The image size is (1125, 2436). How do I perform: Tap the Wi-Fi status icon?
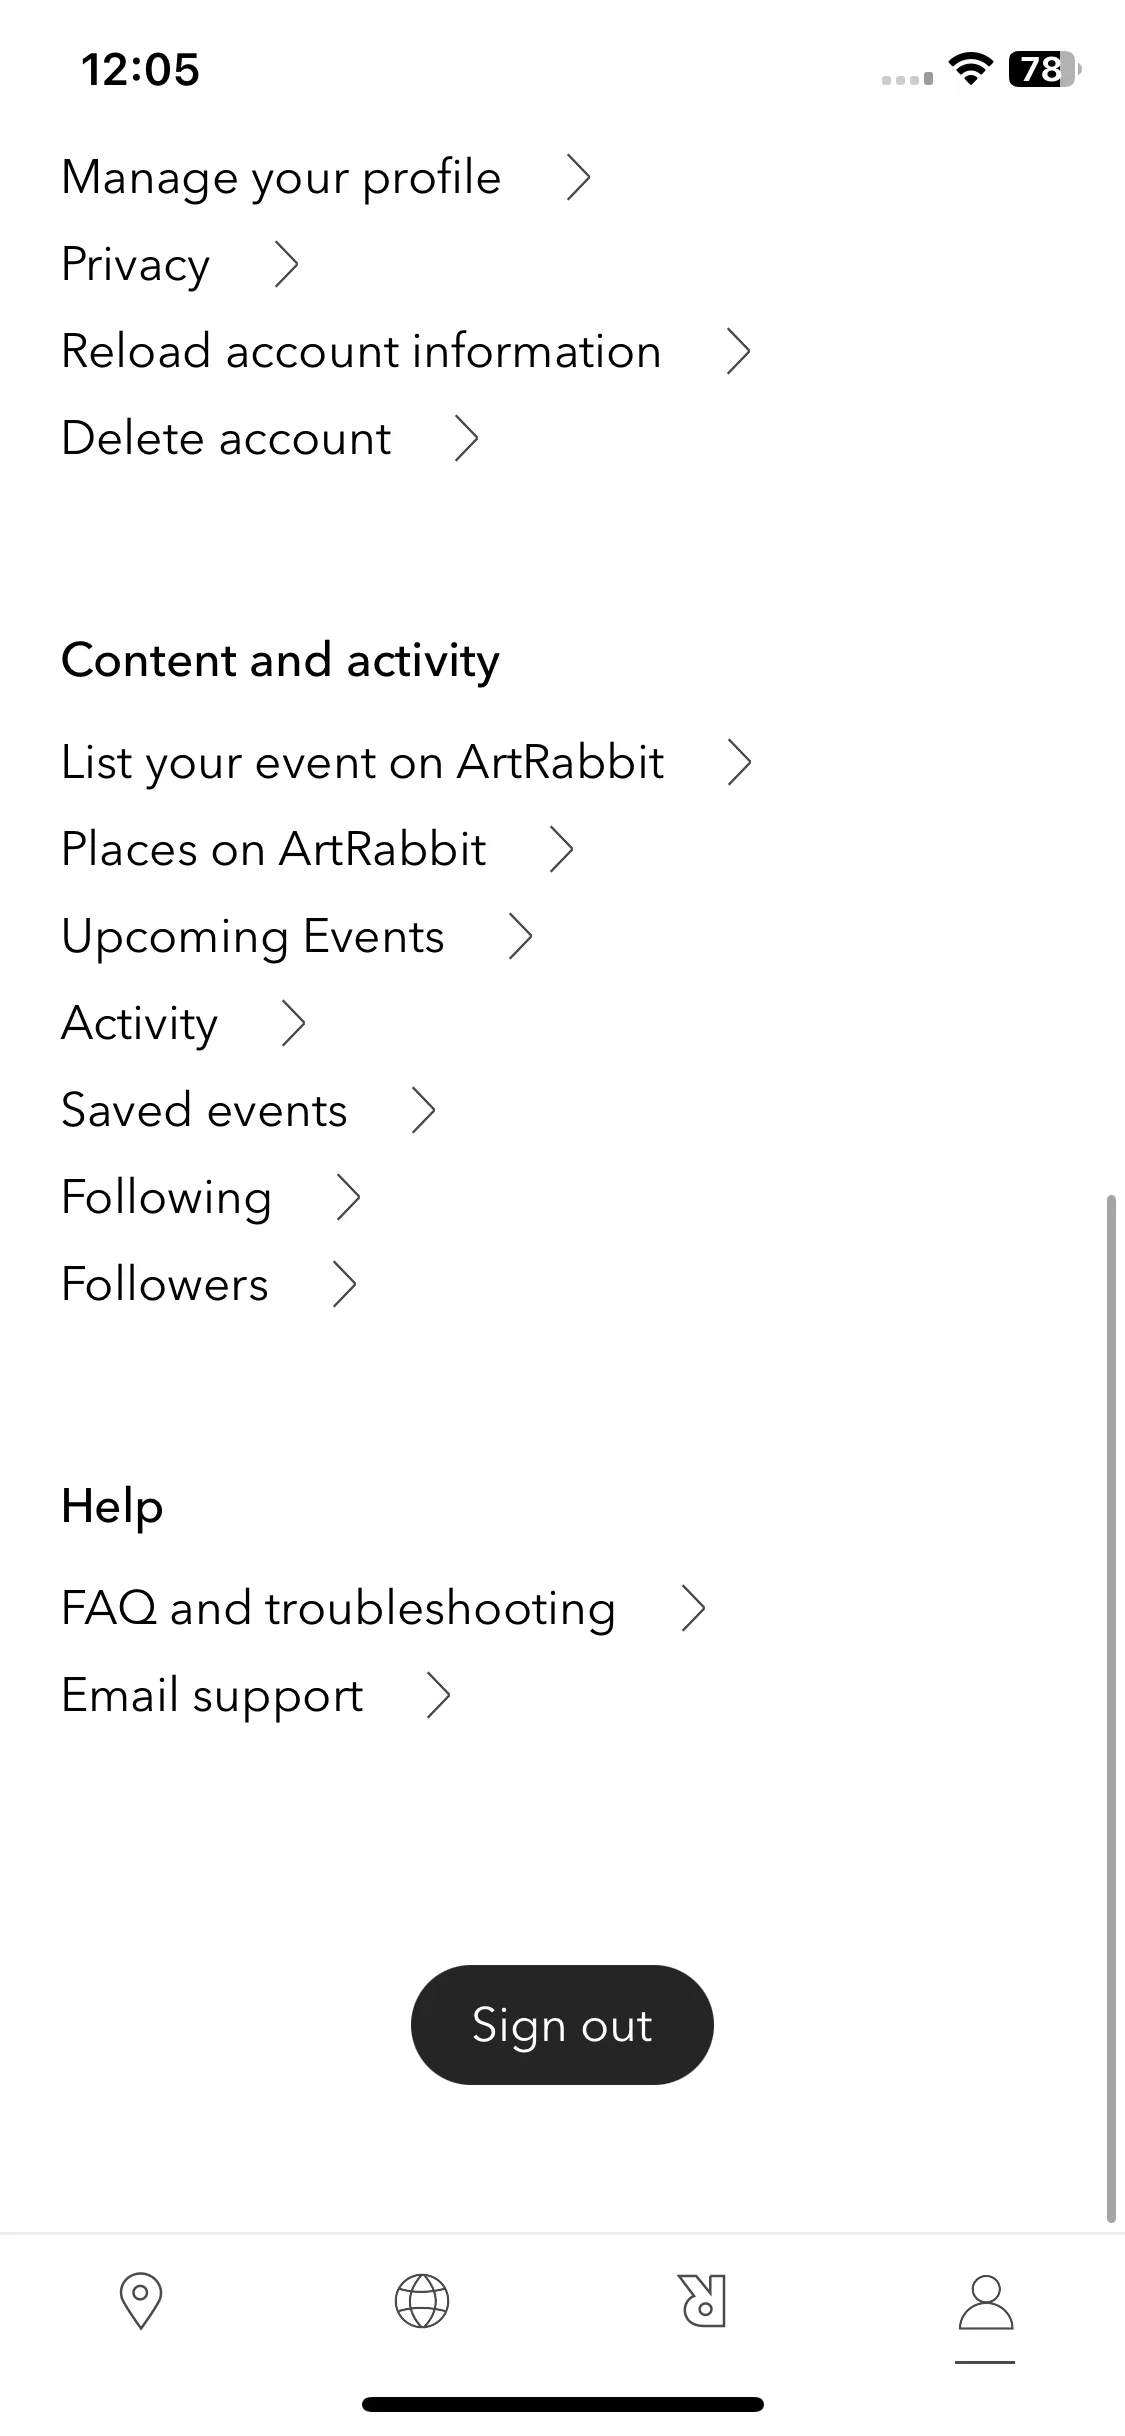969,69
